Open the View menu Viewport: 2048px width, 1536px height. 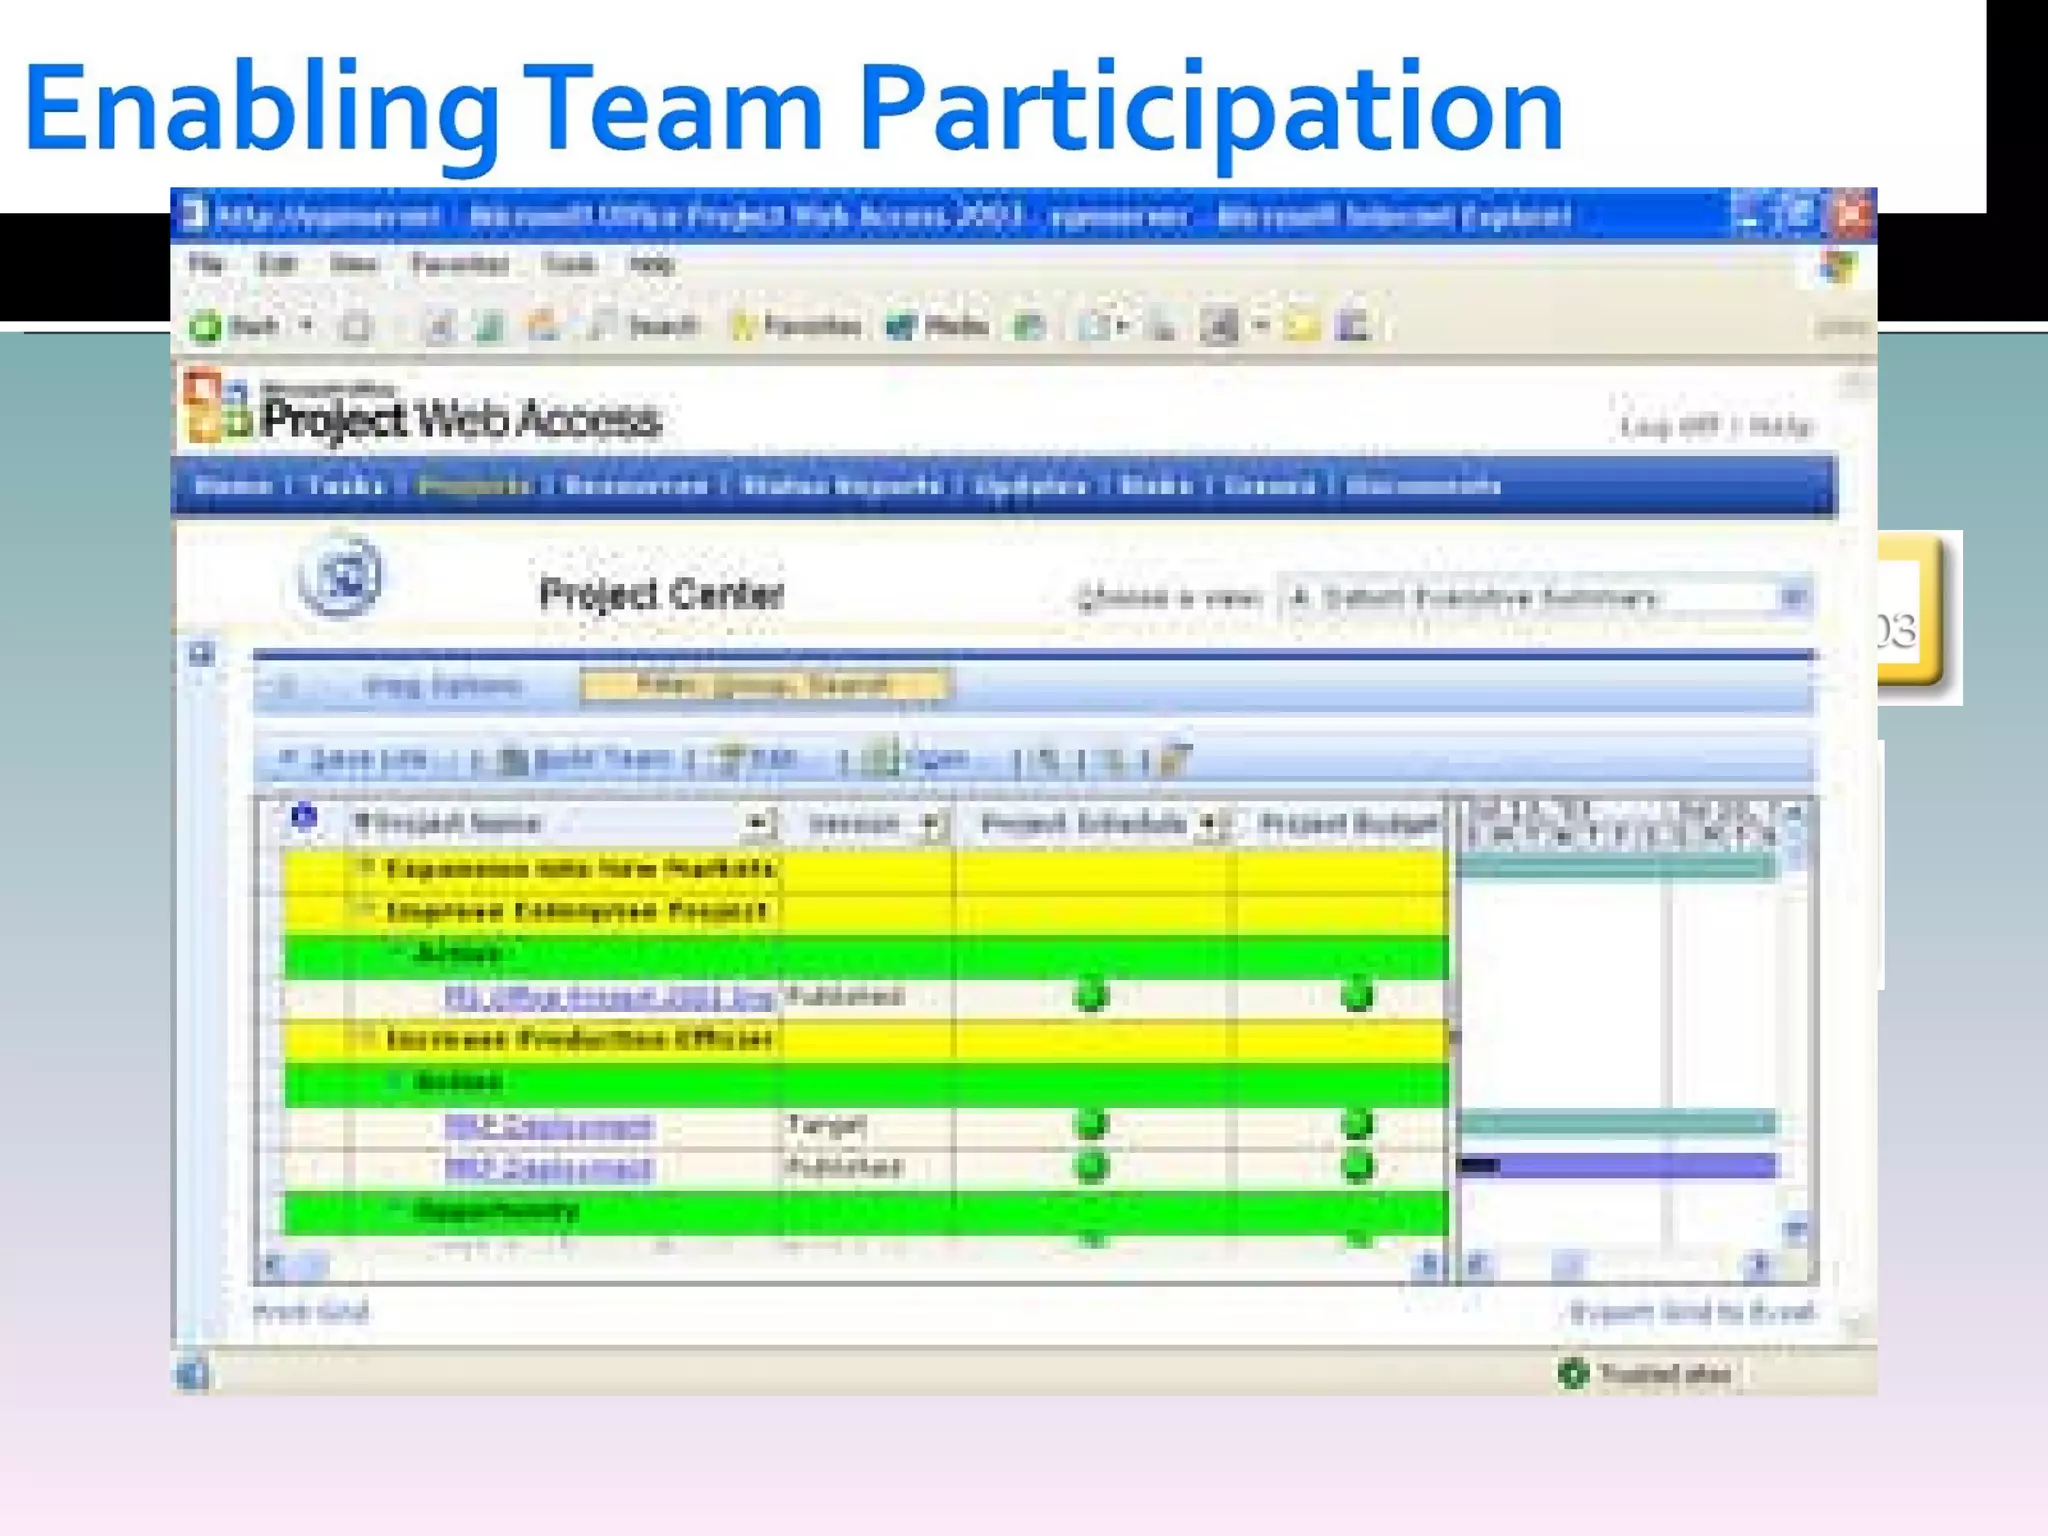(353, 264)
